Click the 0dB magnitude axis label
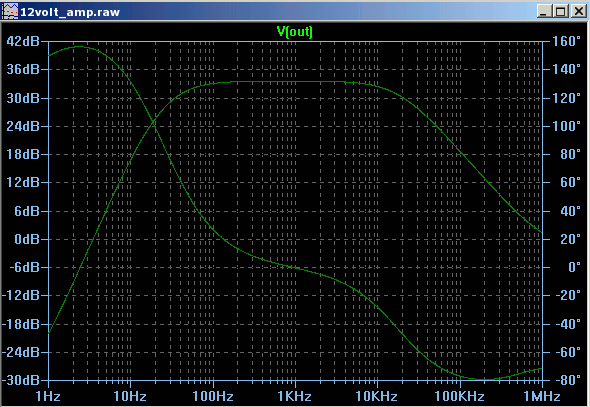 27,239
